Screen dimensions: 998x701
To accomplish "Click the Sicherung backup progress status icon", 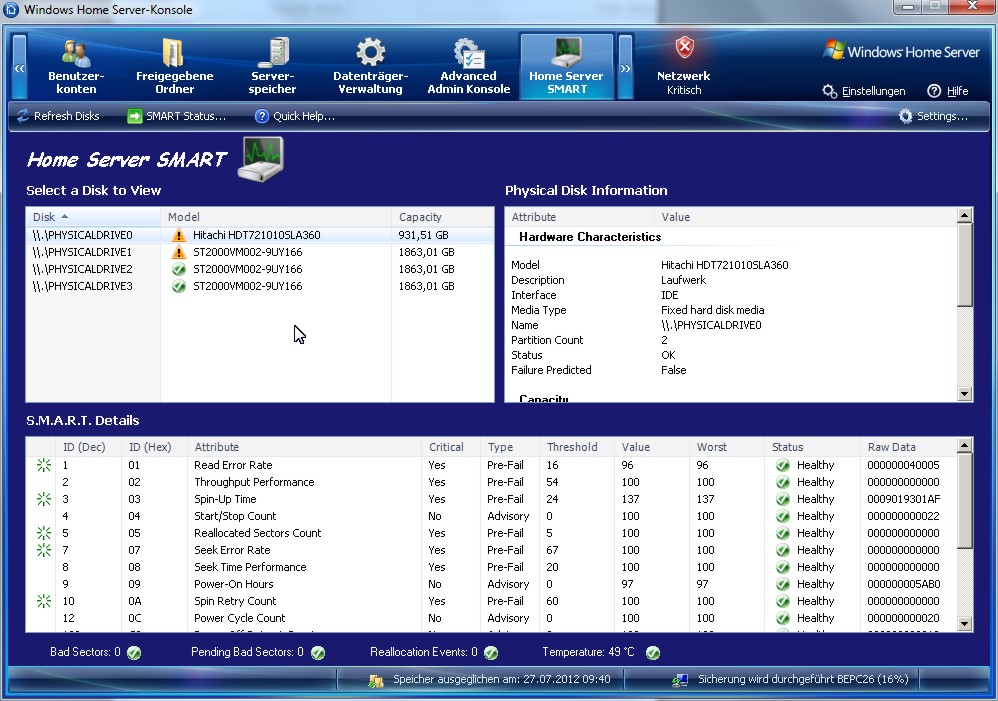I will pyautogui.click(x=680, y=681).
